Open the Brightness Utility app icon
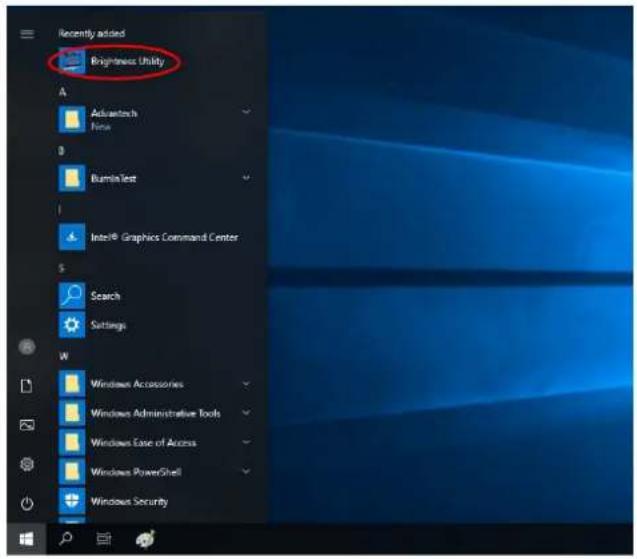This screenshot has height=559, width=637. coord(72,61)
